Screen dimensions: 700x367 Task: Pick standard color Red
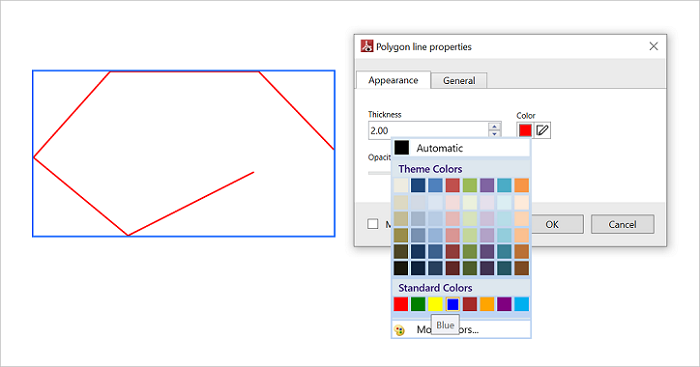[401, 304]
